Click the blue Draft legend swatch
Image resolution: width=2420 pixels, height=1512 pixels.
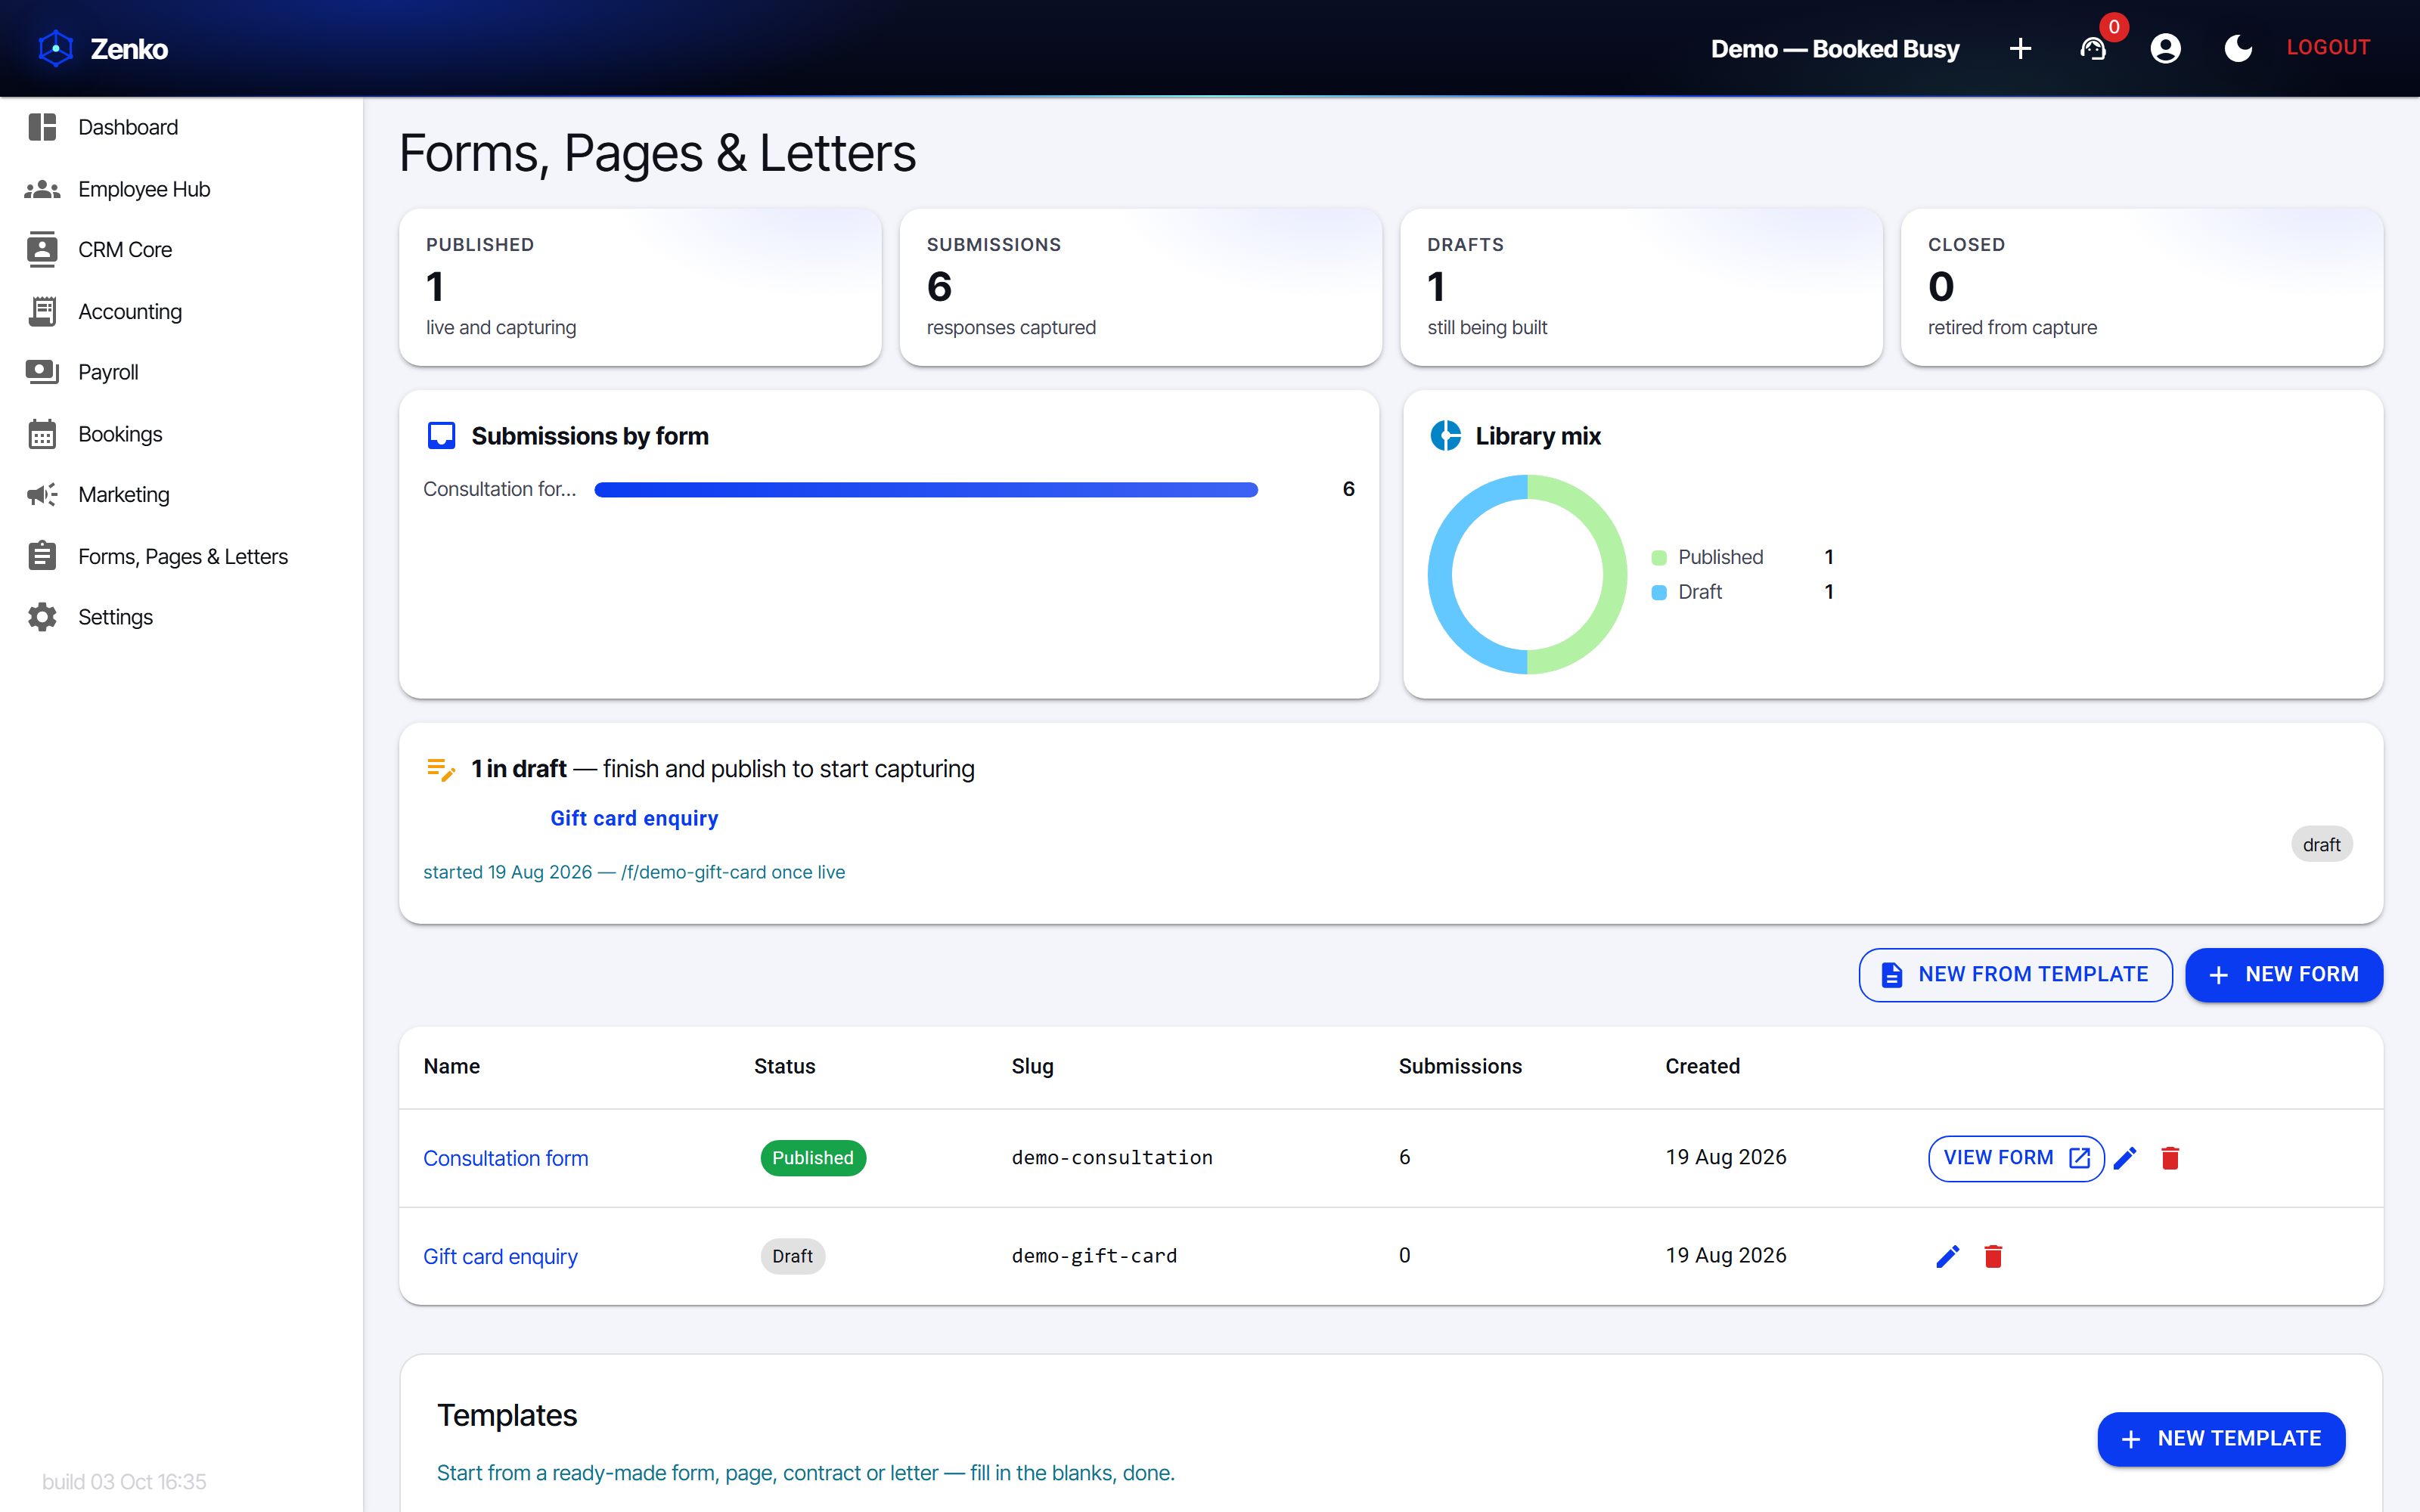point(1659,592)
